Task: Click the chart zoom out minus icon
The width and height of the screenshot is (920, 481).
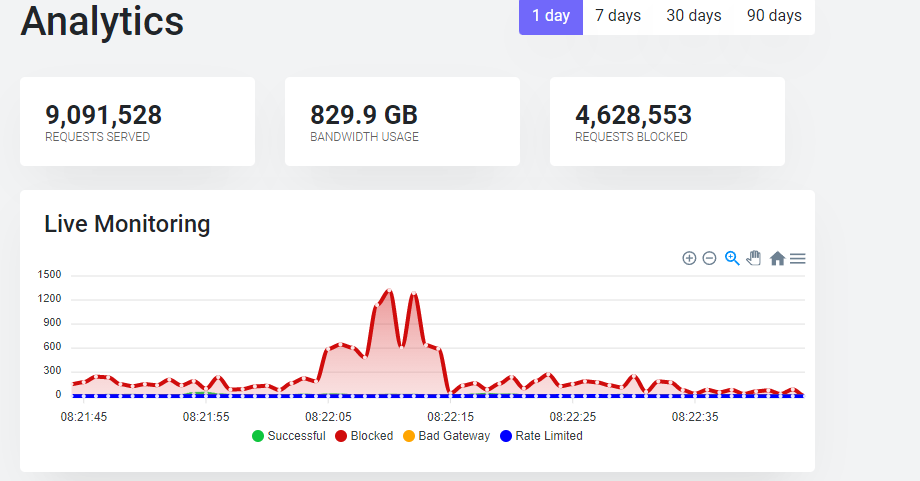Action: tap(709, 258)
